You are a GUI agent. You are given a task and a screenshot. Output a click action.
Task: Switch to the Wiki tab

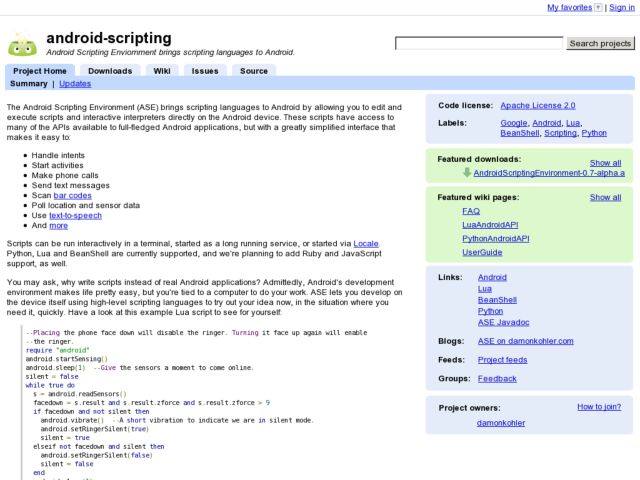click(x=161, y=71)
